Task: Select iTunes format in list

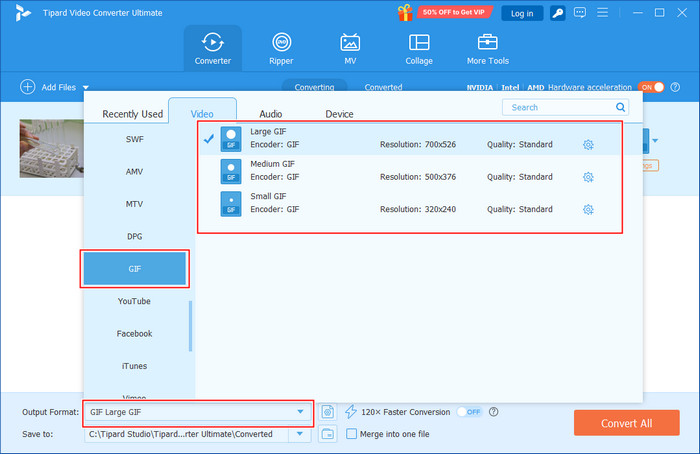Action: [135, 366]
